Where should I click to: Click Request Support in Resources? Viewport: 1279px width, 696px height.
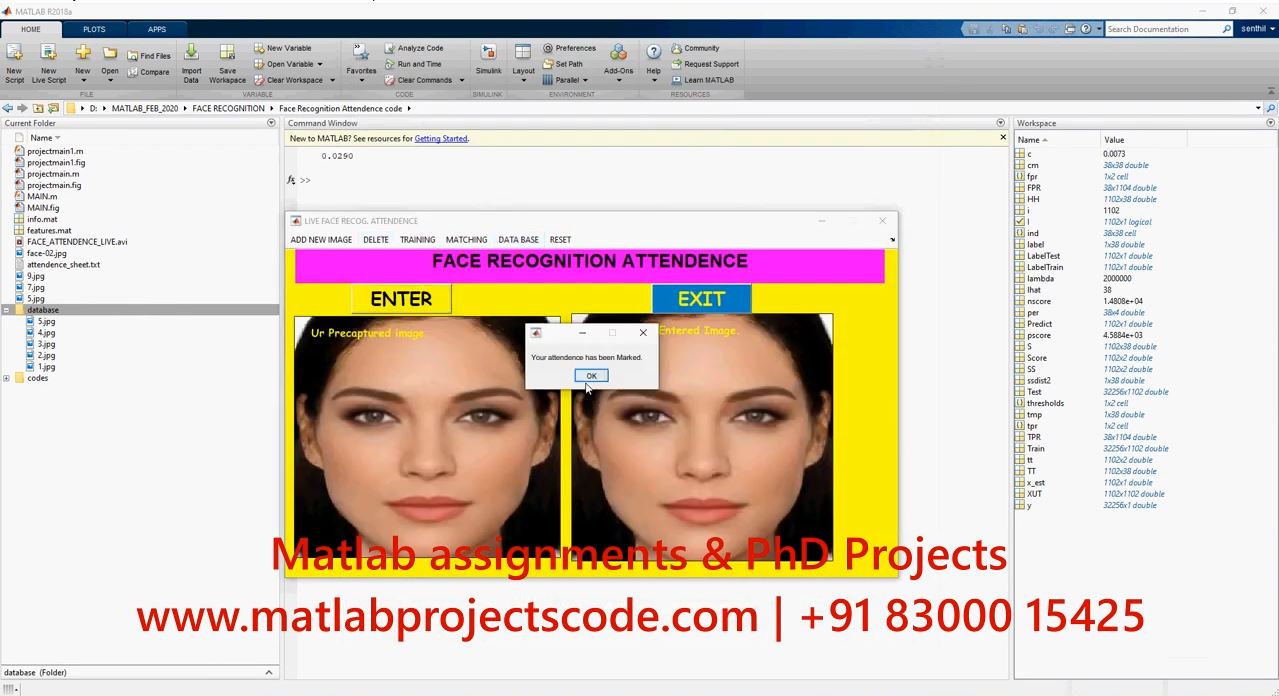pos(705,64)
